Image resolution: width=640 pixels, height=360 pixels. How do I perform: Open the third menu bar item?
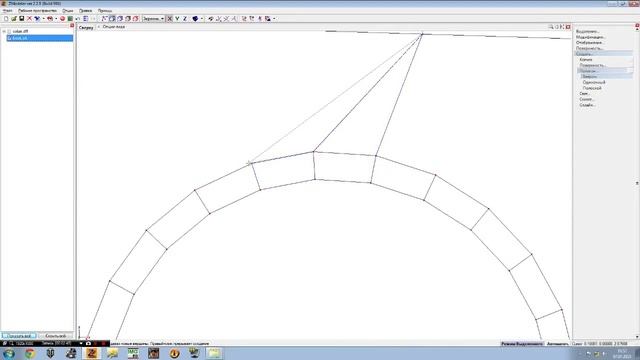click(68, 11)
